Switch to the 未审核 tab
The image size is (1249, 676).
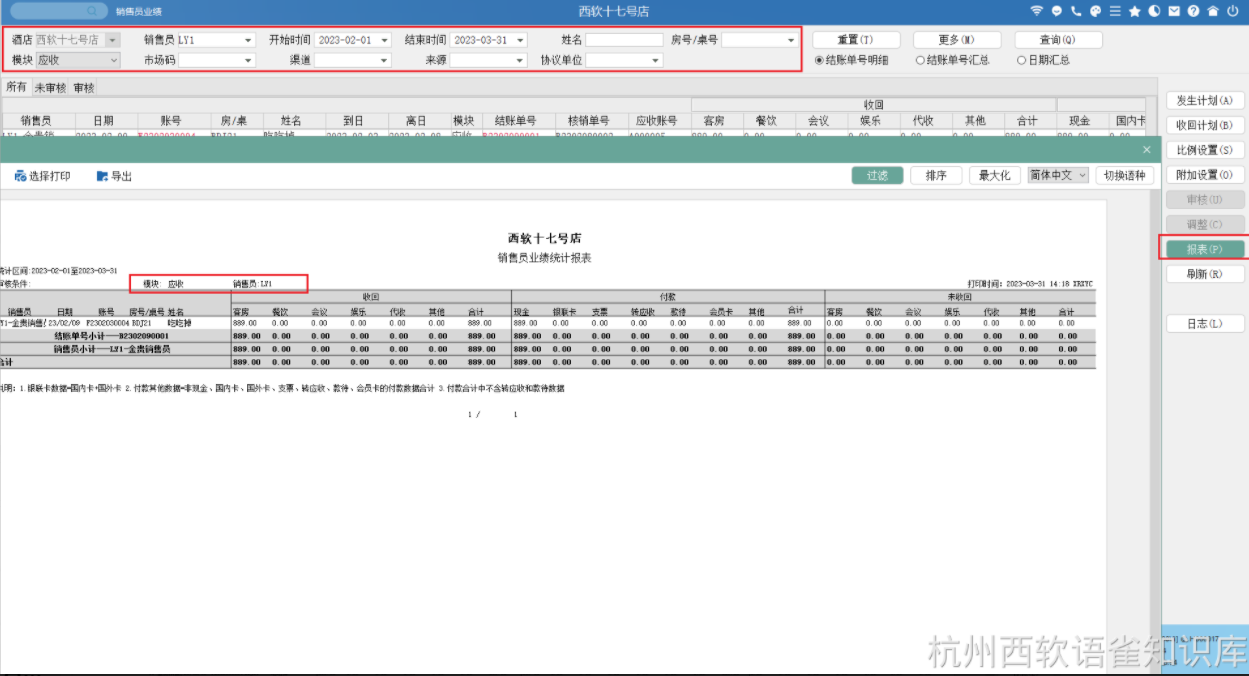click(x=50, y=87)
